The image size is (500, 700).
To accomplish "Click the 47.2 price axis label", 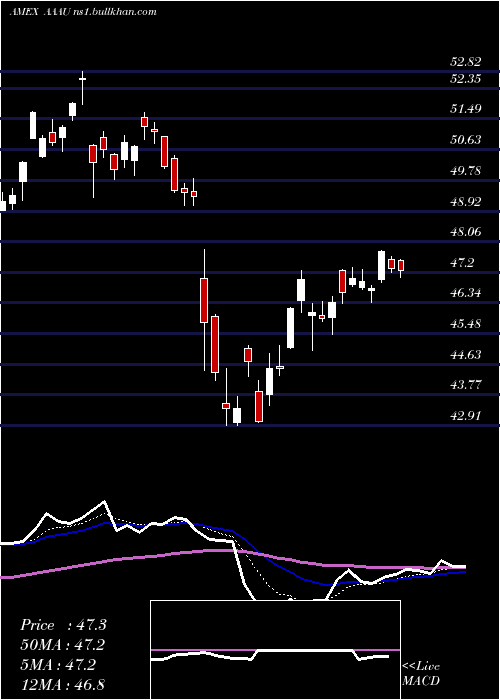I will [x=462, y=263].
